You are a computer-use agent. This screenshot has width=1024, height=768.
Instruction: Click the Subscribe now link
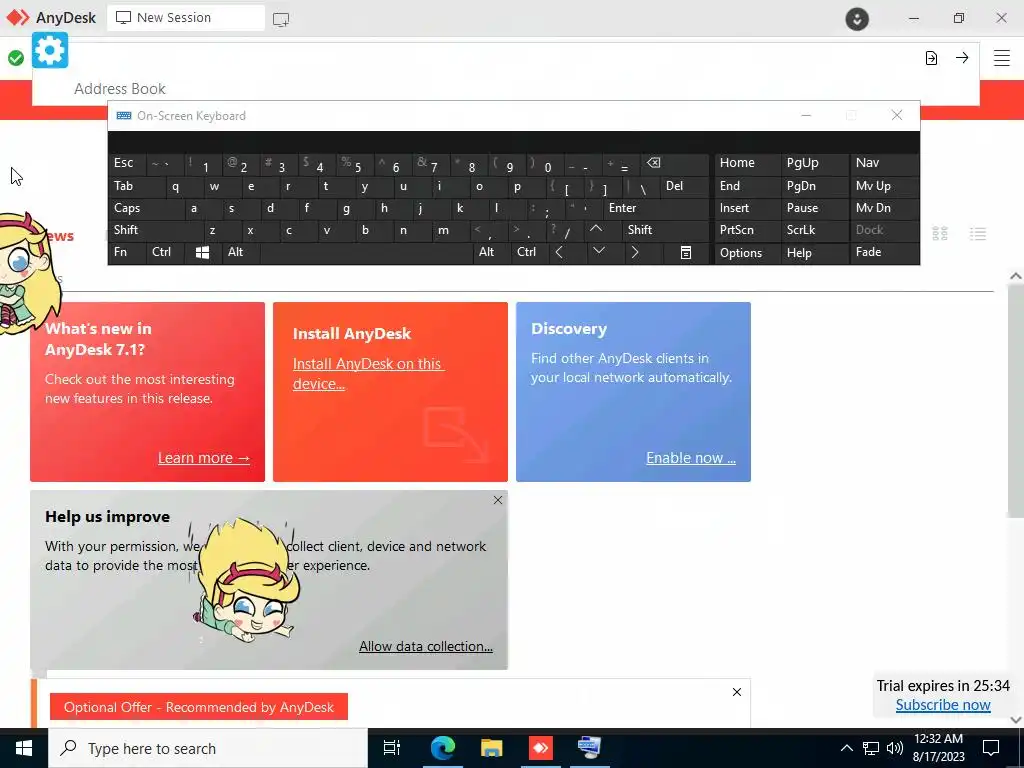[x=943, y=705]
